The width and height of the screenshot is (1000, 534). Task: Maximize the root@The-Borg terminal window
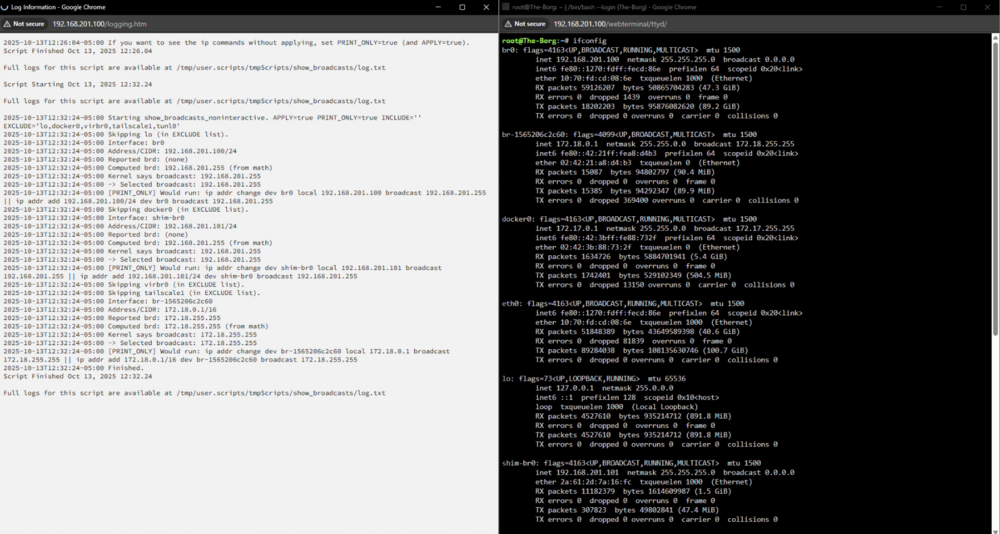[963, 7]
